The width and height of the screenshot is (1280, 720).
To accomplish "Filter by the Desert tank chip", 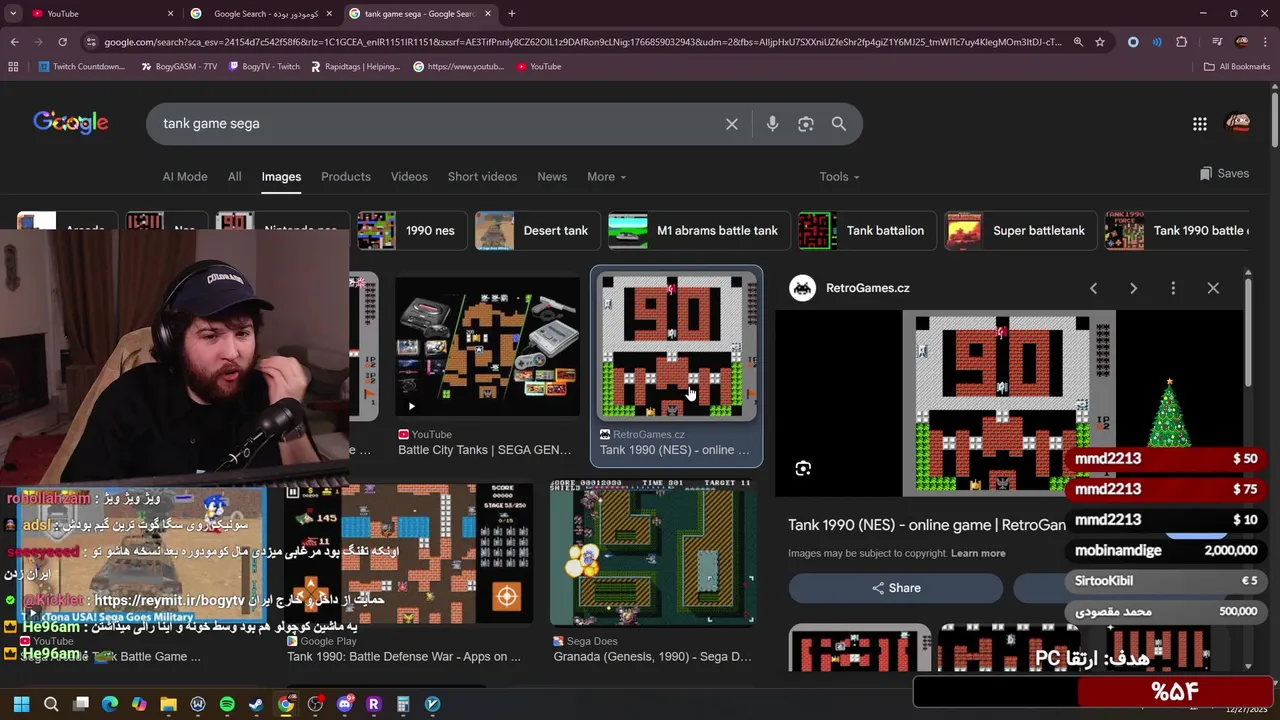I will 537,231.
